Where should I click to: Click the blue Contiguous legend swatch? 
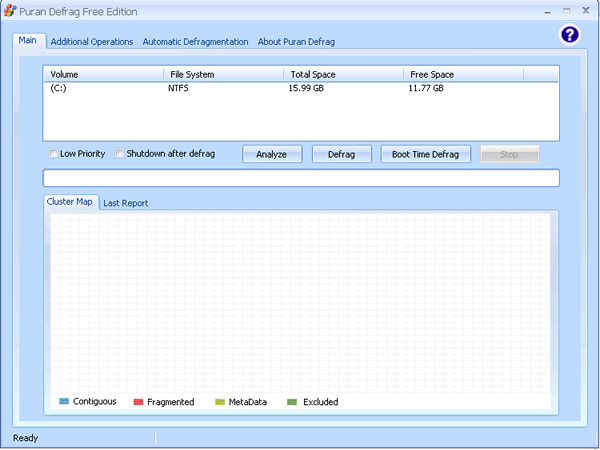(x=64, y=402)
